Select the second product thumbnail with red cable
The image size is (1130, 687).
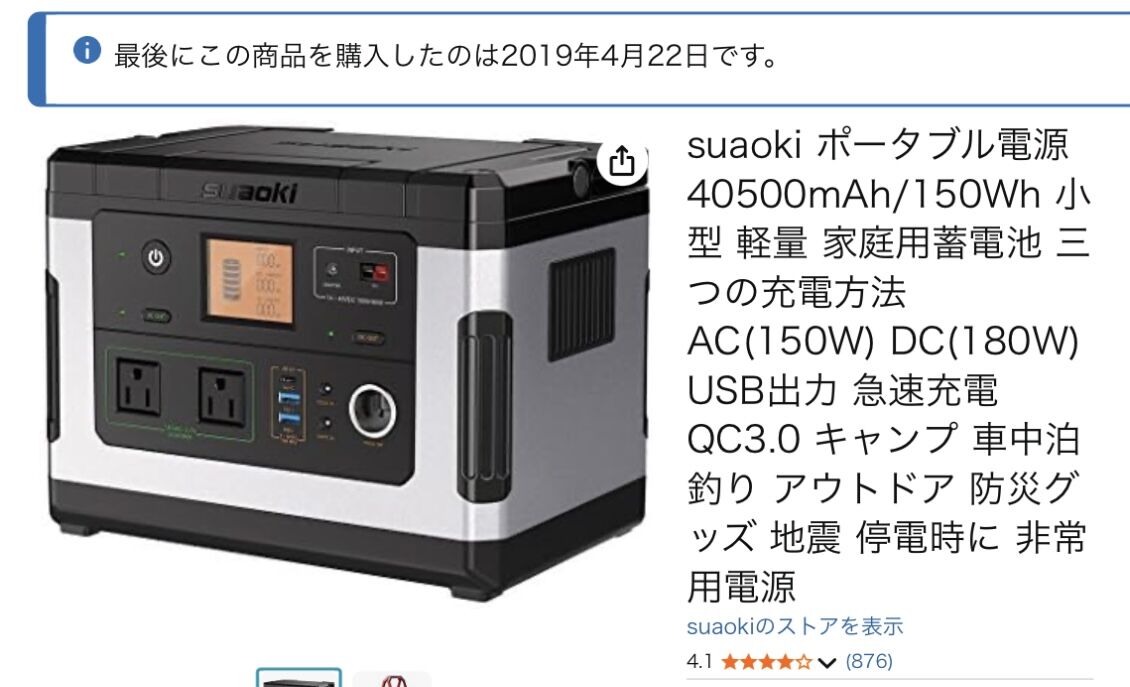[392, 679]
